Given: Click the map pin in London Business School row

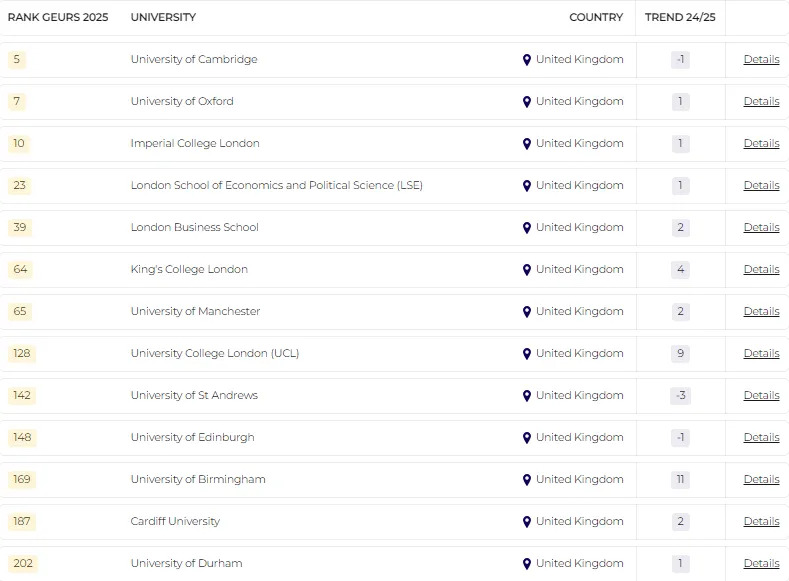Looking at the screenshot, I should click(x=527, y=228).
